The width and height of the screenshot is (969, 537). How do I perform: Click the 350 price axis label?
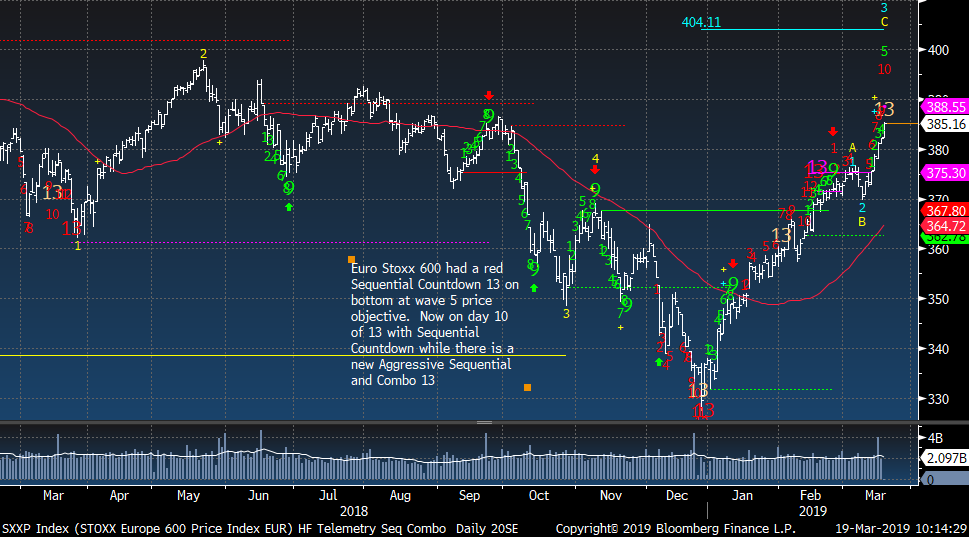(x=938, y=299)
